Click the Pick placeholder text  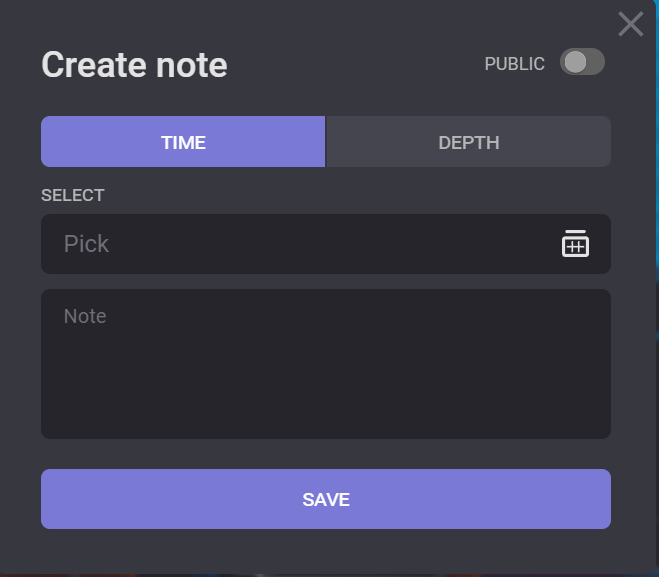(x=86, y=244)
